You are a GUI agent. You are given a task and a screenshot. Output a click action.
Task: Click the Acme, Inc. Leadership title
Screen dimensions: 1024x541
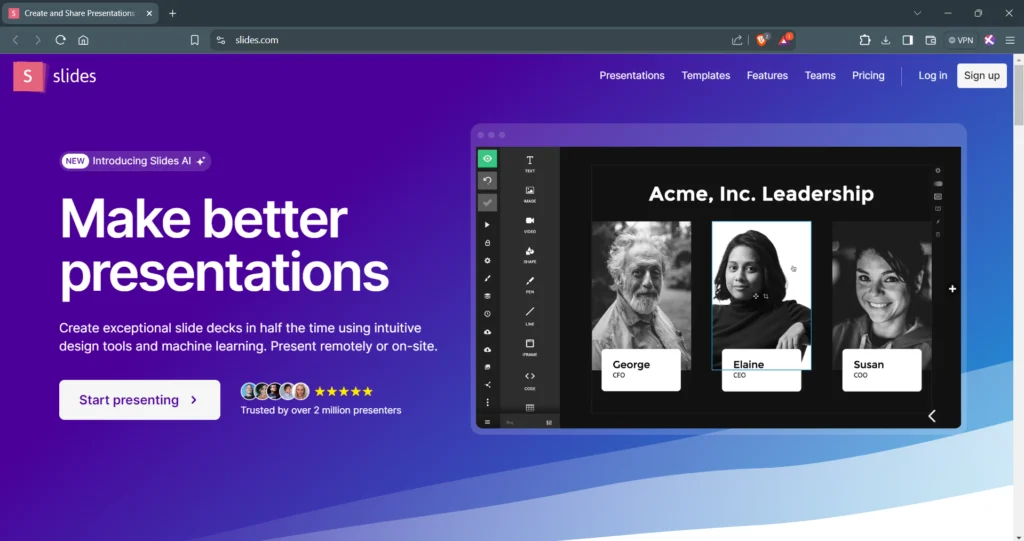pyautogui.click(x=761, y=193)
